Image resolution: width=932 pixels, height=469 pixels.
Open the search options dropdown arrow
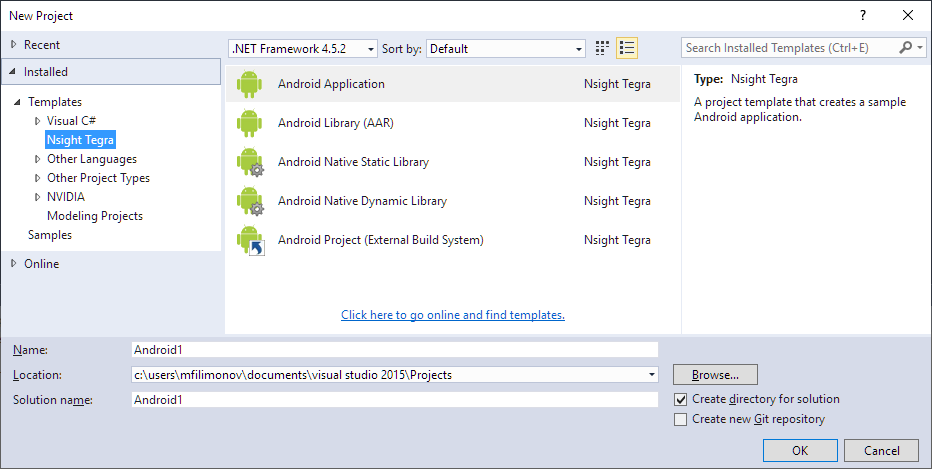tap(920, 48)
